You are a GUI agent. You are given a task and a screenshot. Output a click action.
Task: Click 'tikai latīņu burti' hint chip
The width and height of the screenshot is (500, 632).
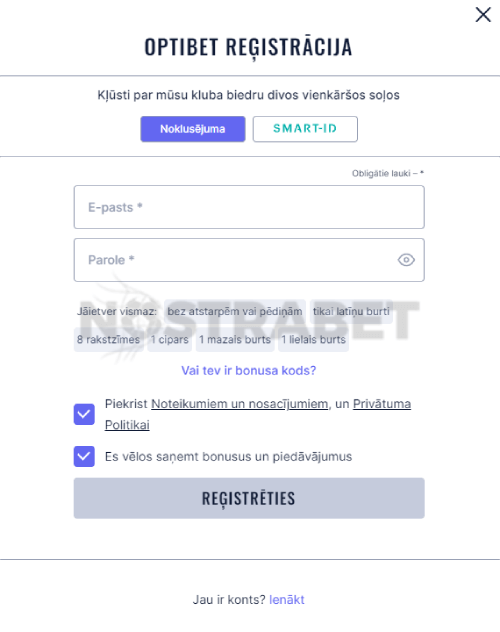point(351,311)
